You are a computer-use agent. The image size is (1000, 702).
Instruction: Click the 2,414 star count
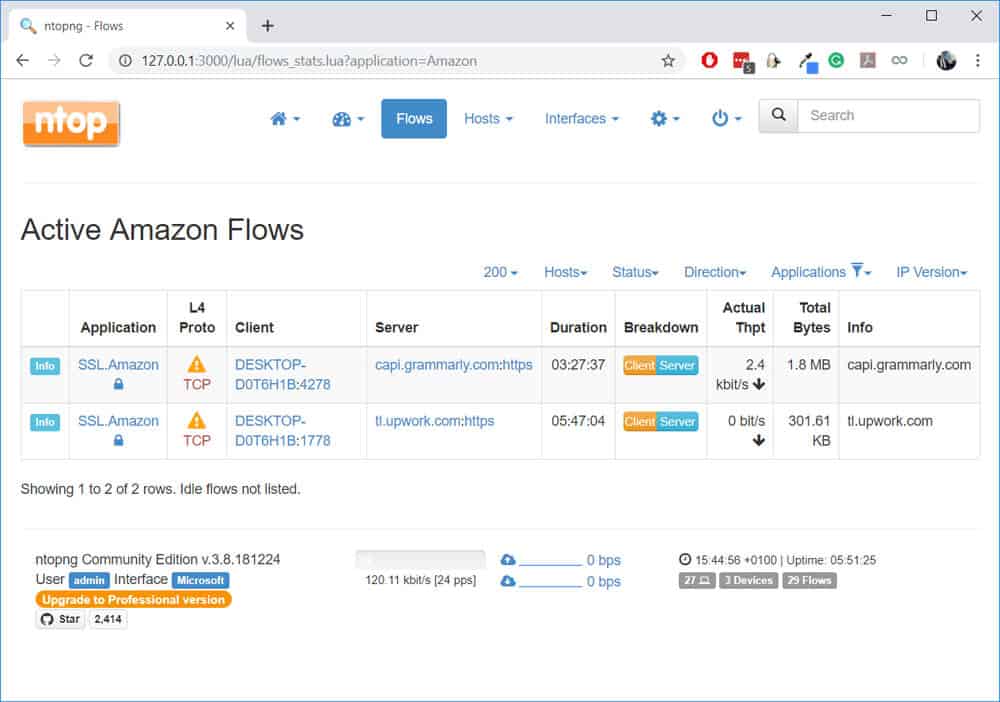(108, 619)
